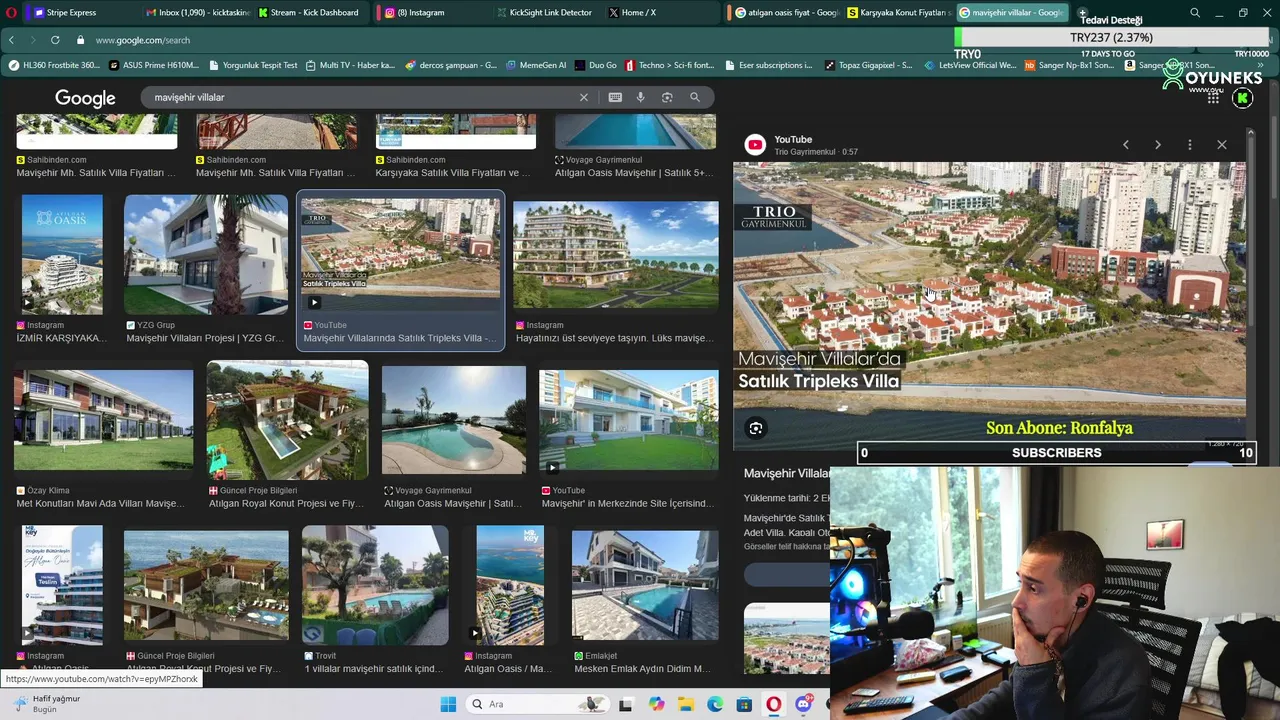Switch to KickSight Link Detector tab
This screenshot has height=720, width=1280.
pyautogui.click(x=545, y=12)
